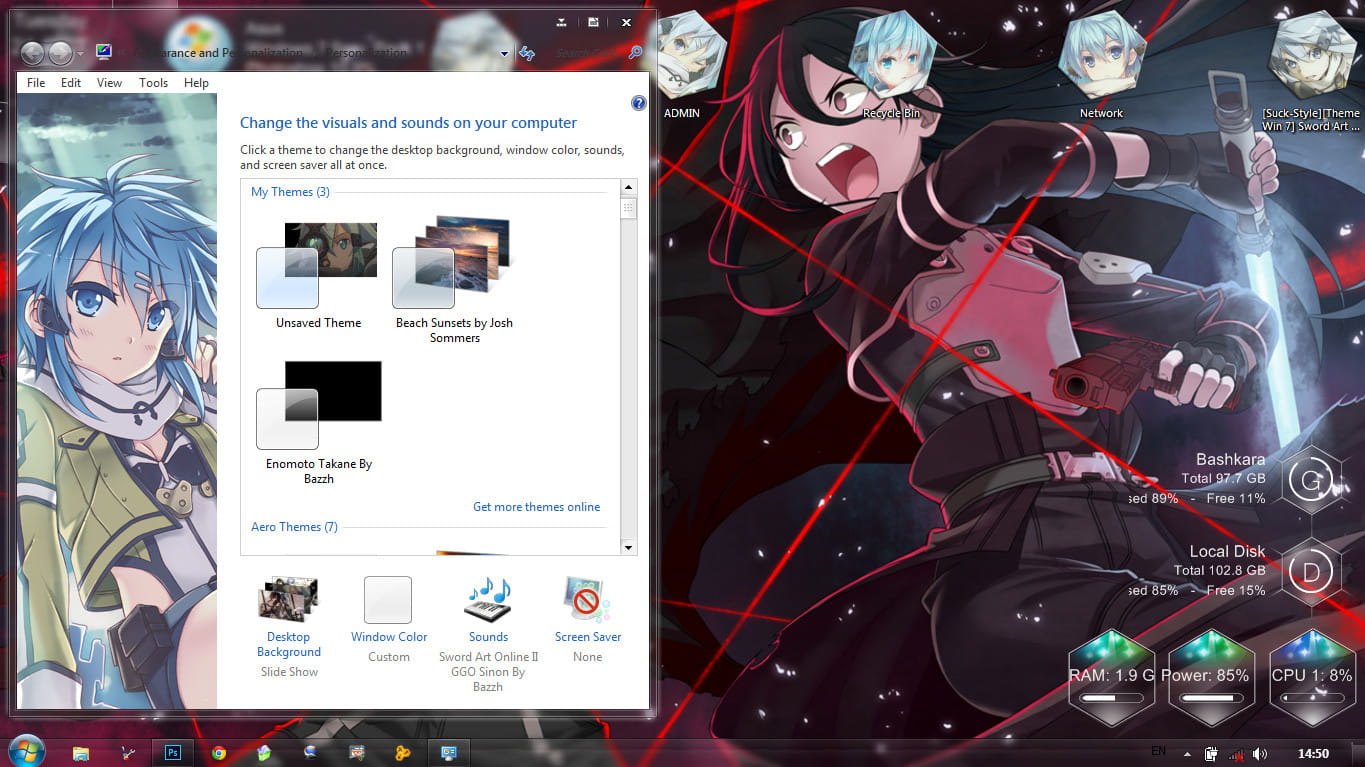Open the View menu

(x=108, y=82)
